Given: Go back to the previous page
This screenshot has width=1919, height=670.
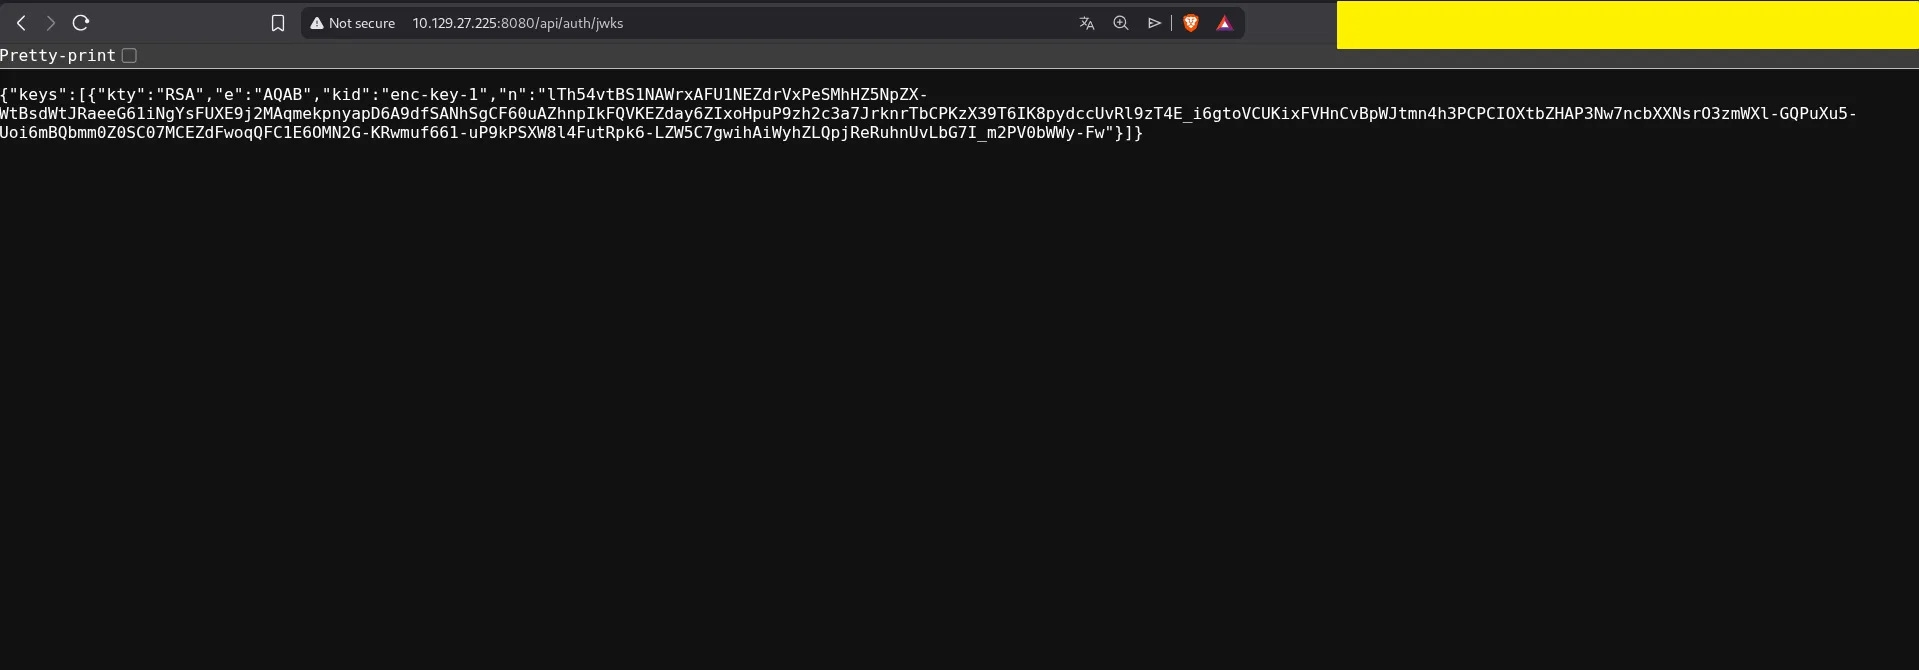Looking at the screenshot, I should pos(21,23).
